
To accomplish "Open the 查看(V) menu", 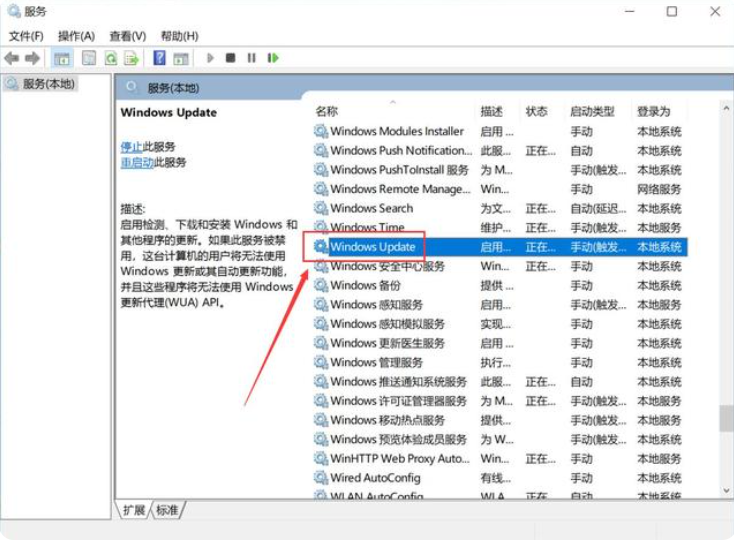I will point(127,36).
